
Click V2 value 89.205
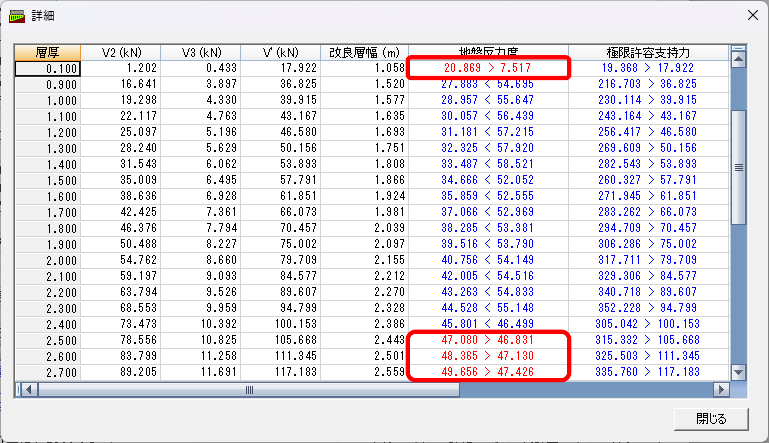(121, 372)
